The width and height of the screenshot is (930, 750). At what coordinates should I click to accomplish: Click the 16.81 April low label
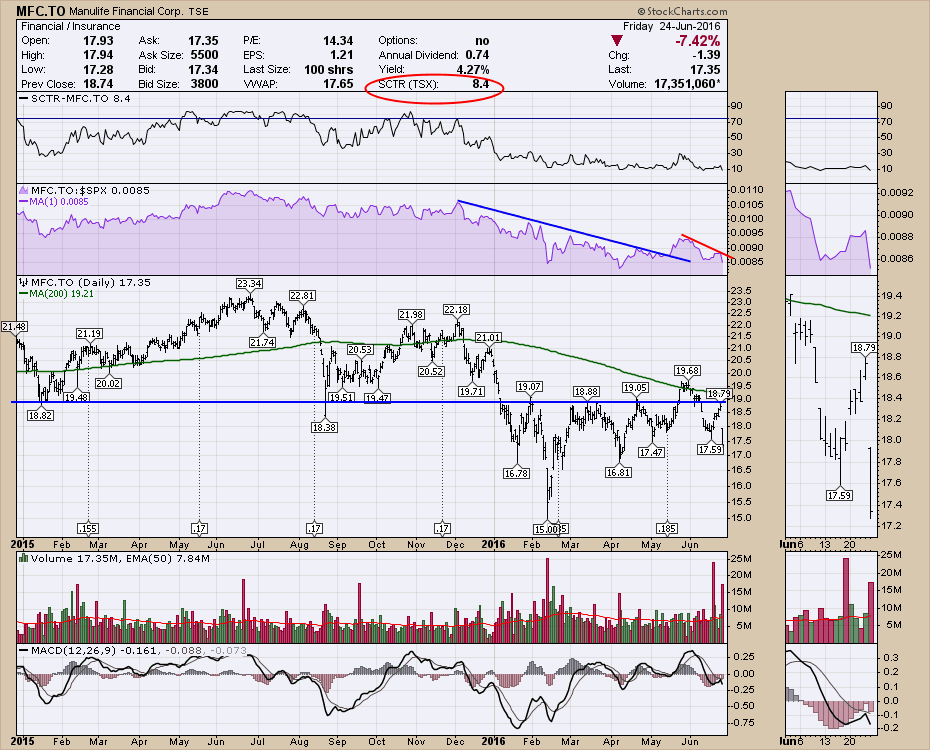pyautogui.click(x=618, y=473)
